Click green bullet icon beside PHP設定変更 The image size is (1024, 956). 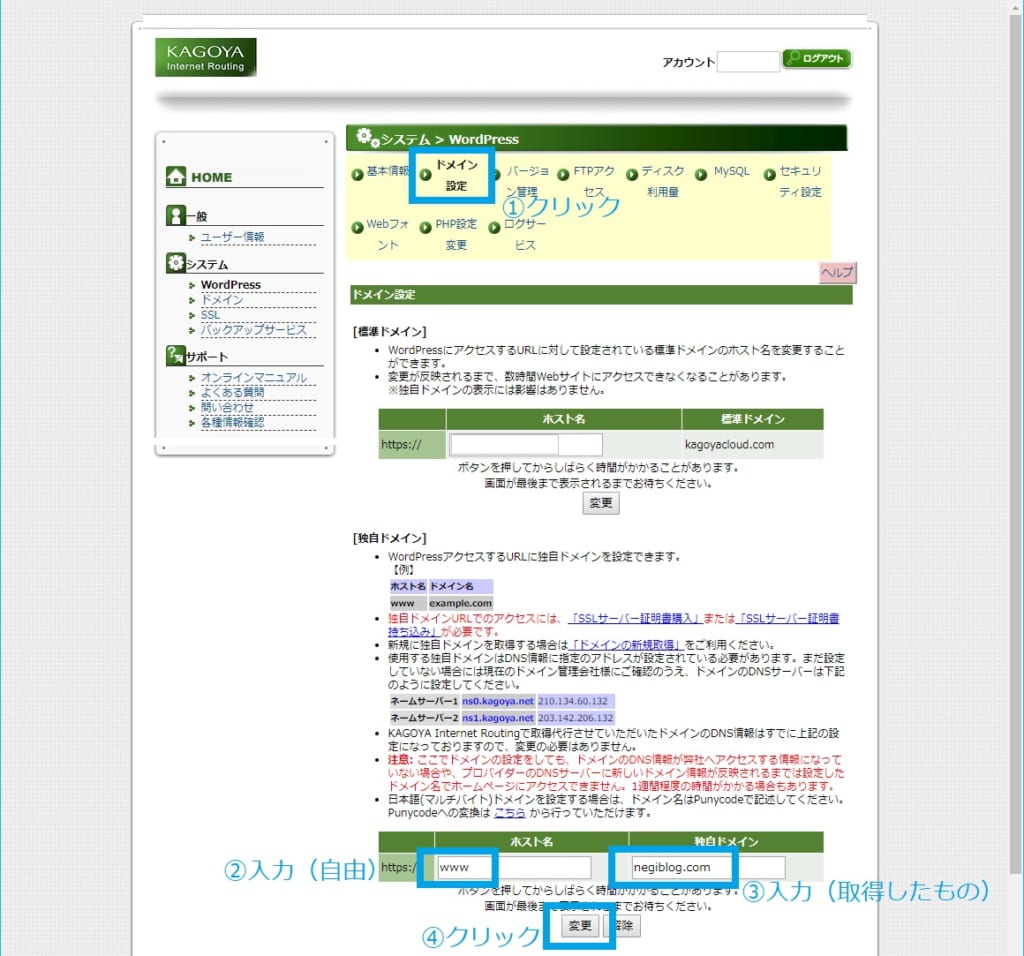click(x=425, y=228)
